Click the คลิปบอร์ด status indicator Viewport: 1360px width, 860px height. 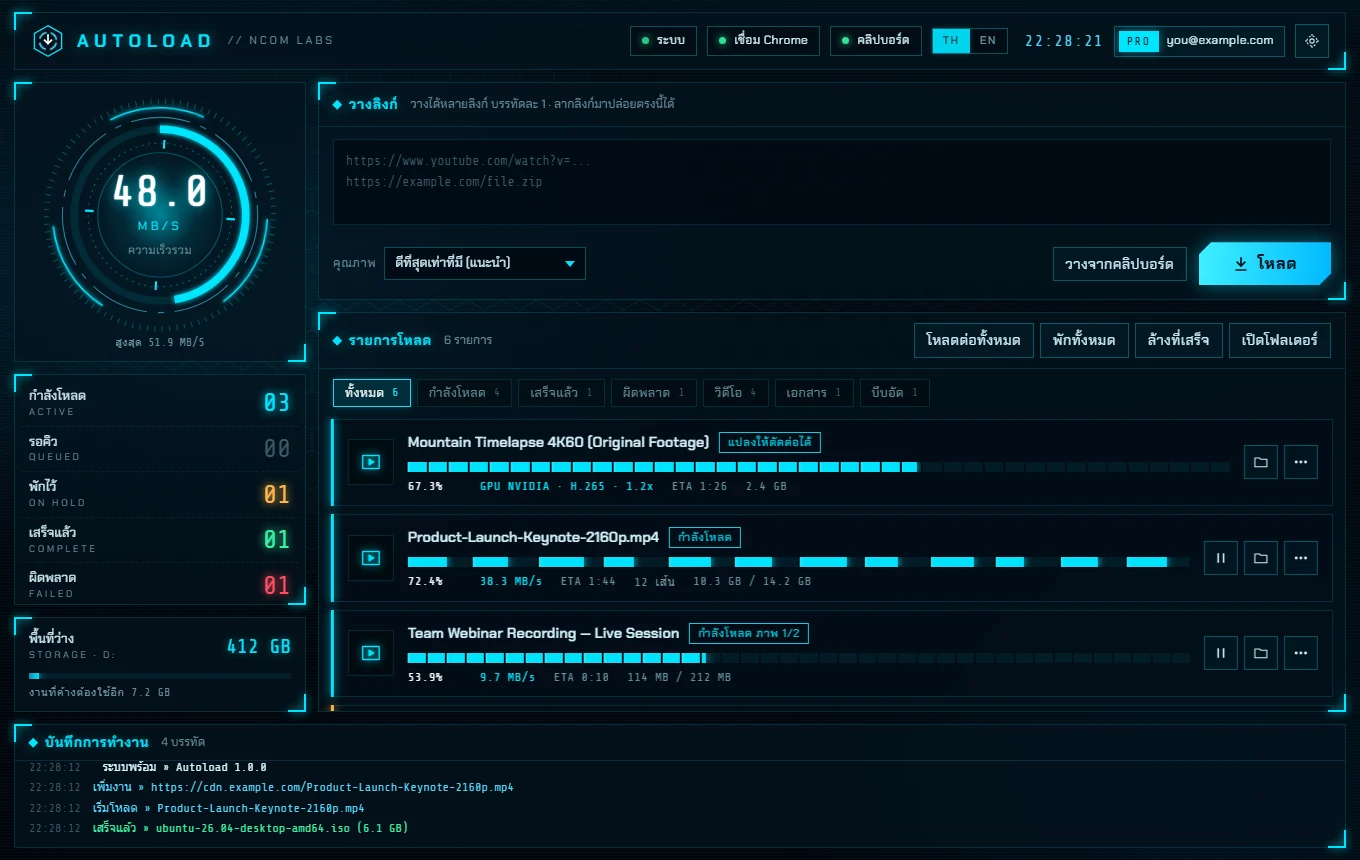[876, 41]
